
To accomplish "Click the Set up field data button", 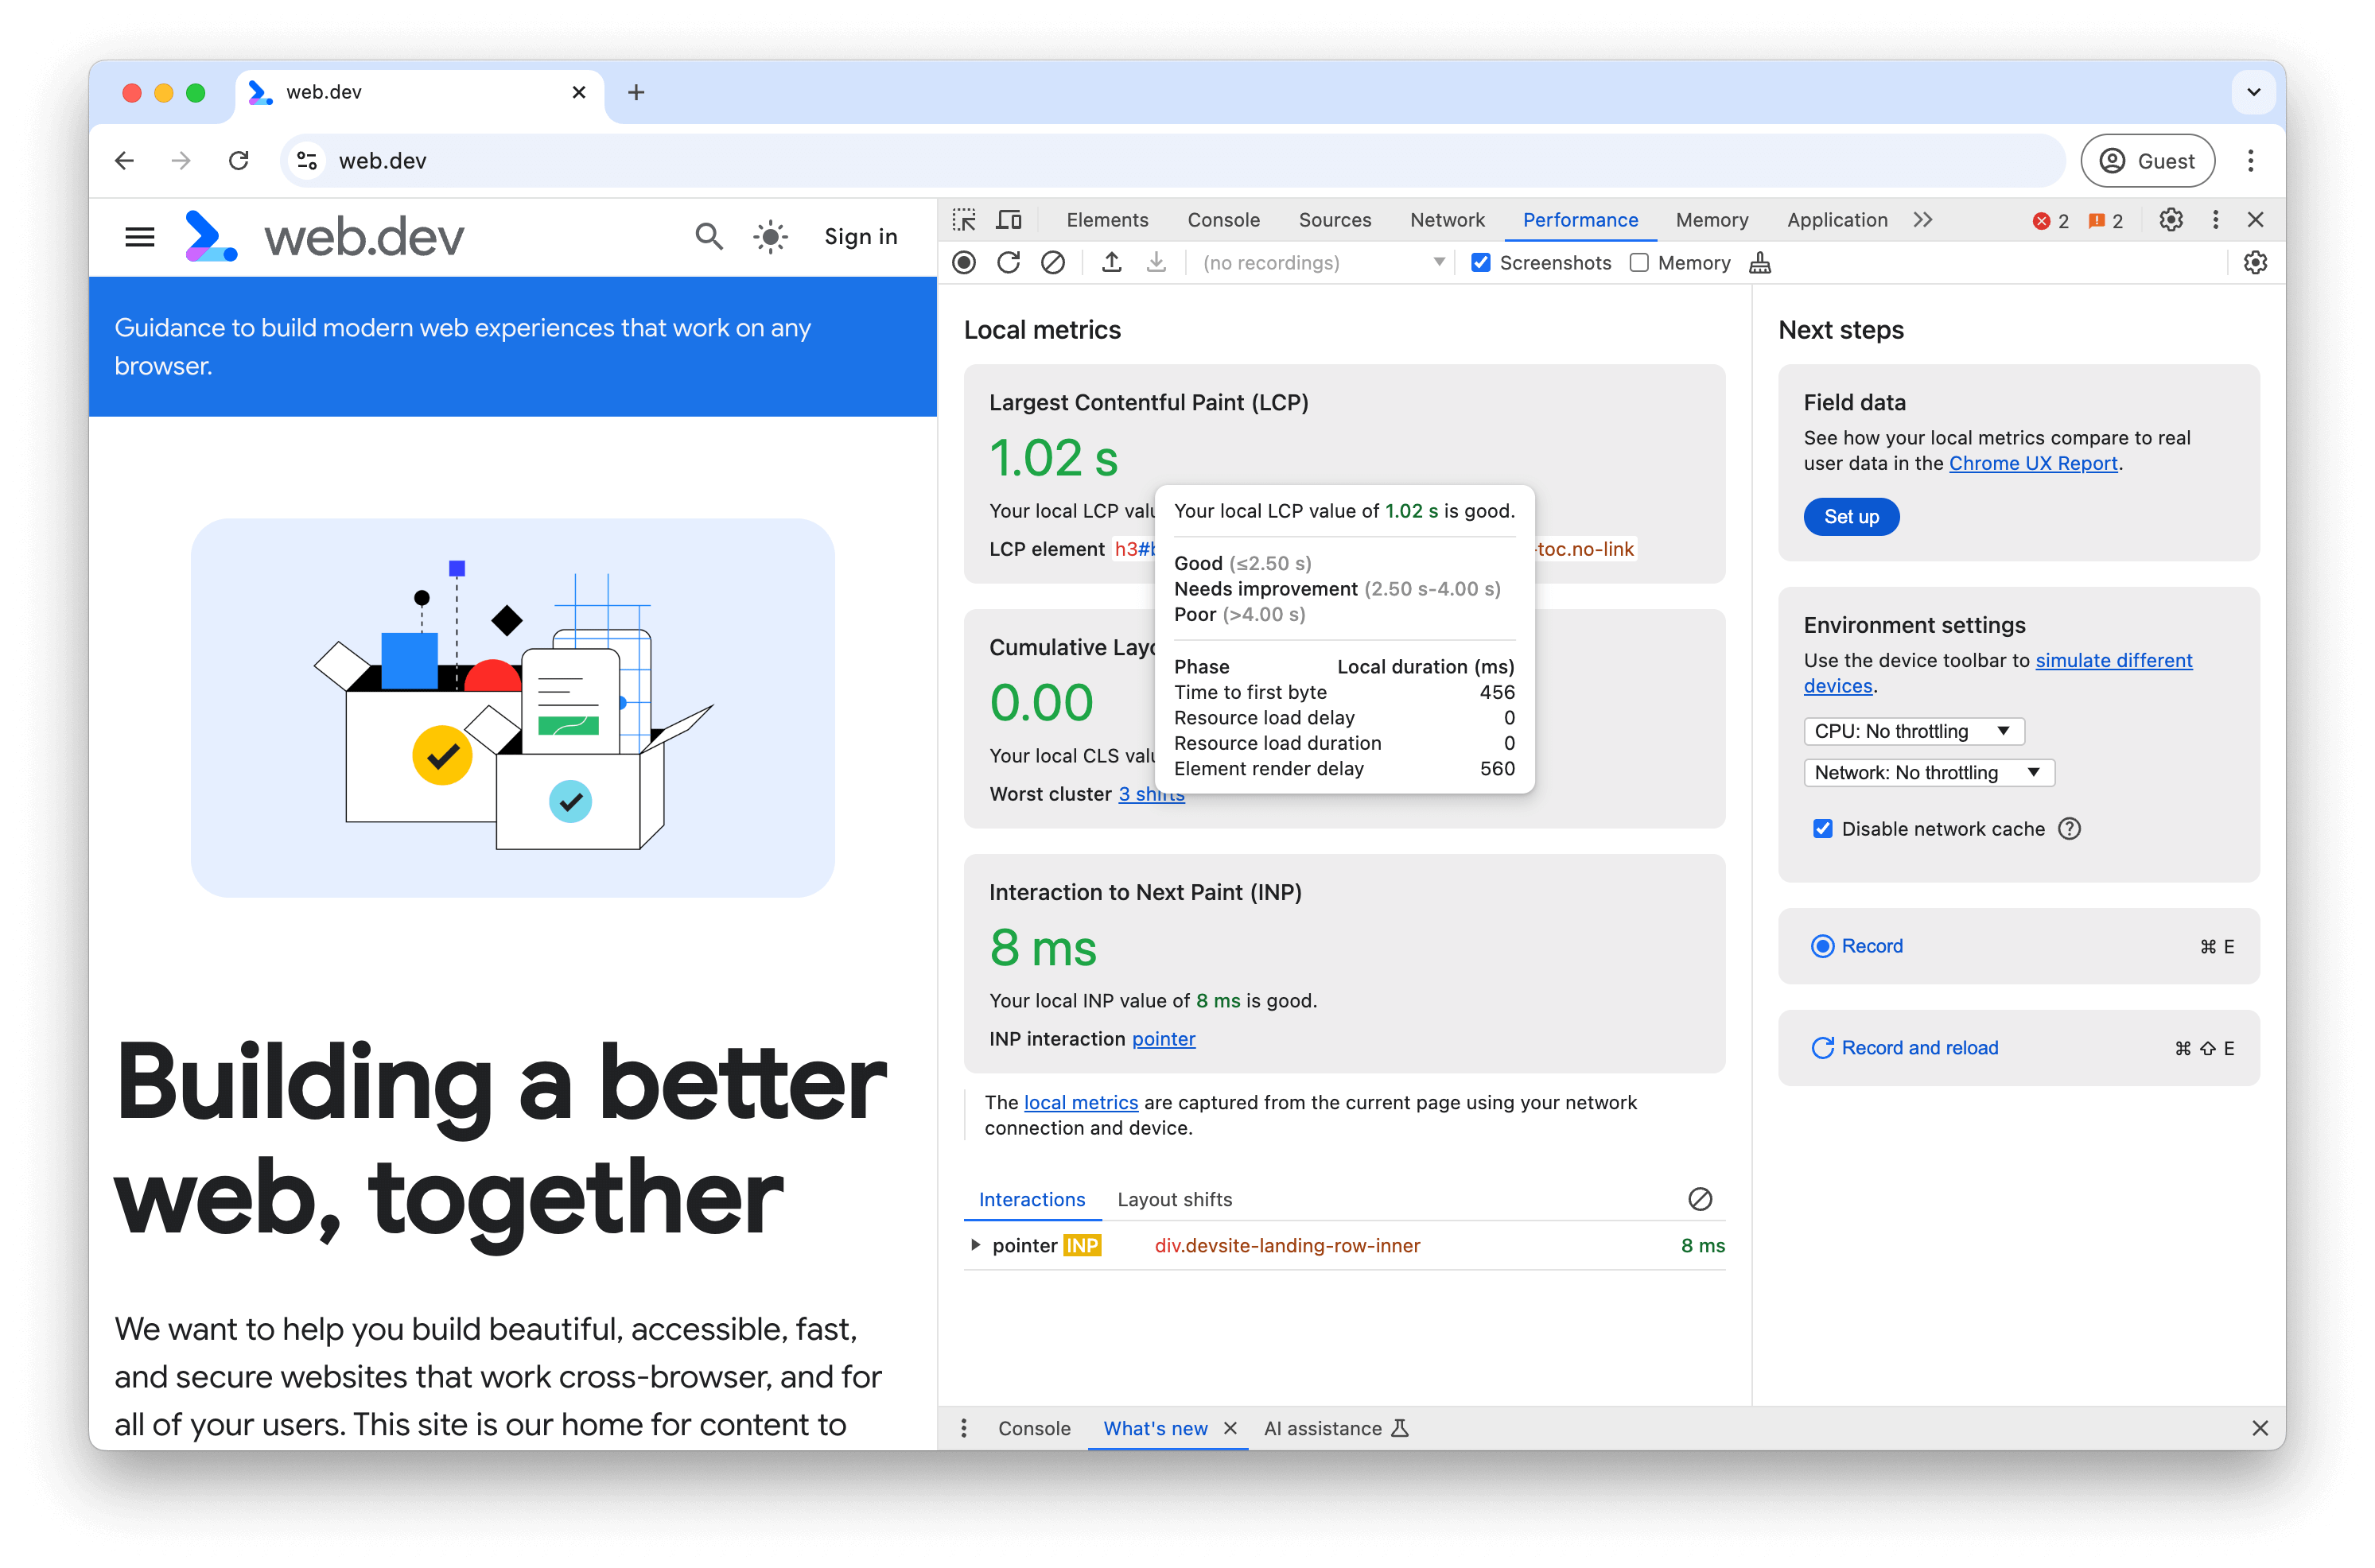I will pos(1852,514).
